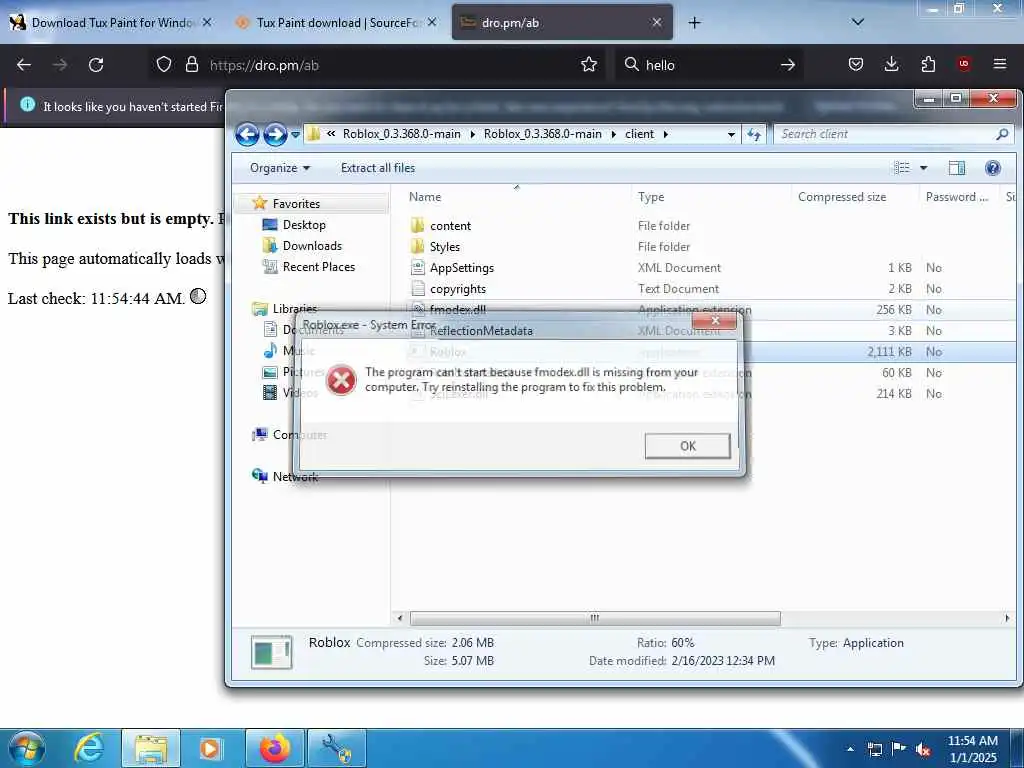The height and width of the screenshot is (768, 1024).
Task: Show hidden tray icons arrow
Action: [850, 749]
